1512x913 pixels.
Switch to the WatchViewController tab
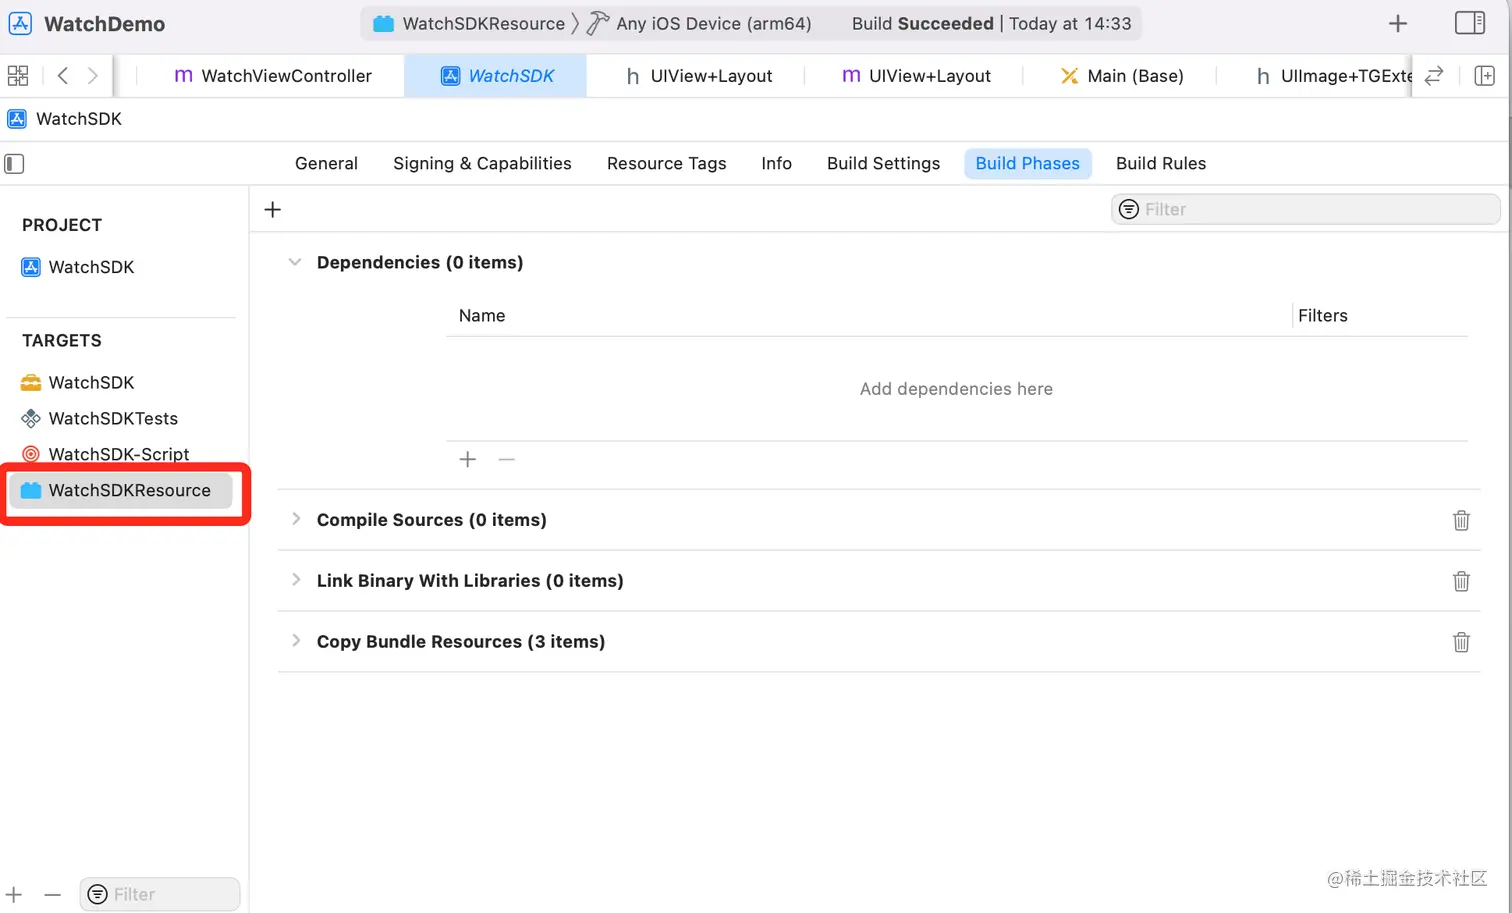point(273,76)
